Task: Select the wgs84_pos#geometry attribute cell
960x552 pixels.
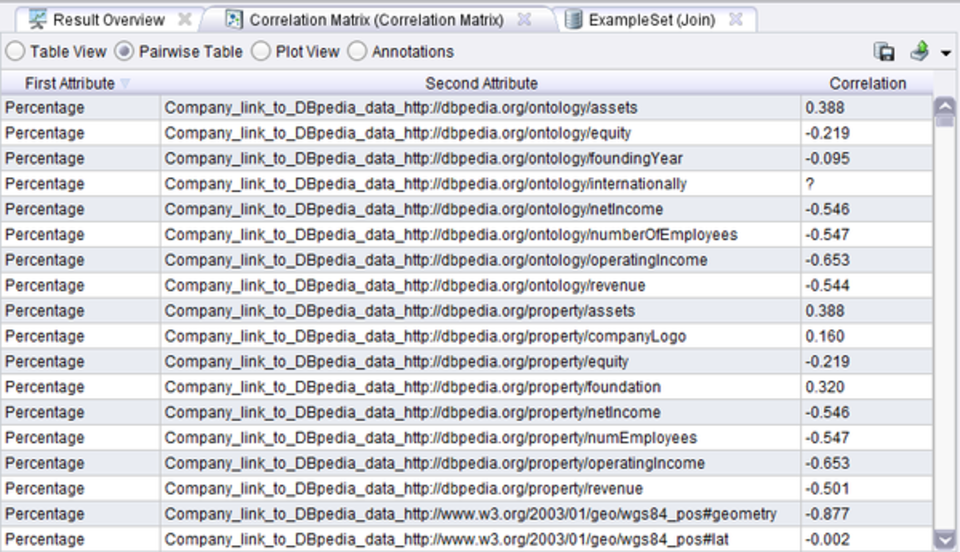Action: tap(481, 514)
